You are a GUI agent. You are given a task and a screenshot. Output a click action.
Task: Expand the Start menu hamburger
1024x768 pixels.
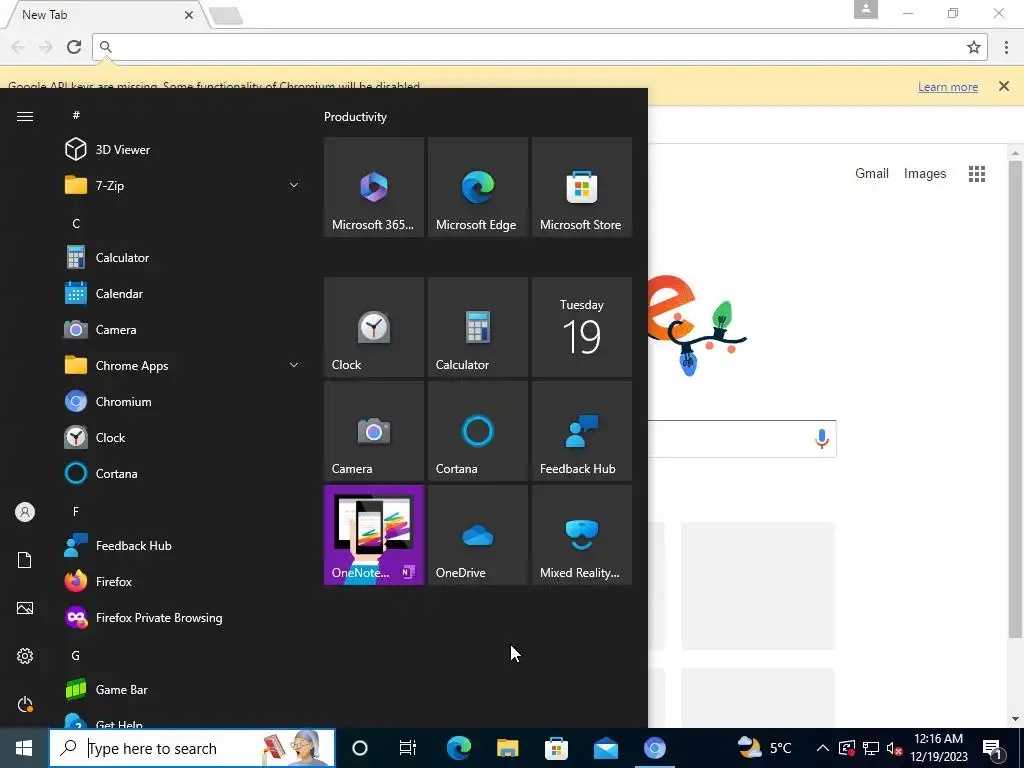click(x=25, y=116)
